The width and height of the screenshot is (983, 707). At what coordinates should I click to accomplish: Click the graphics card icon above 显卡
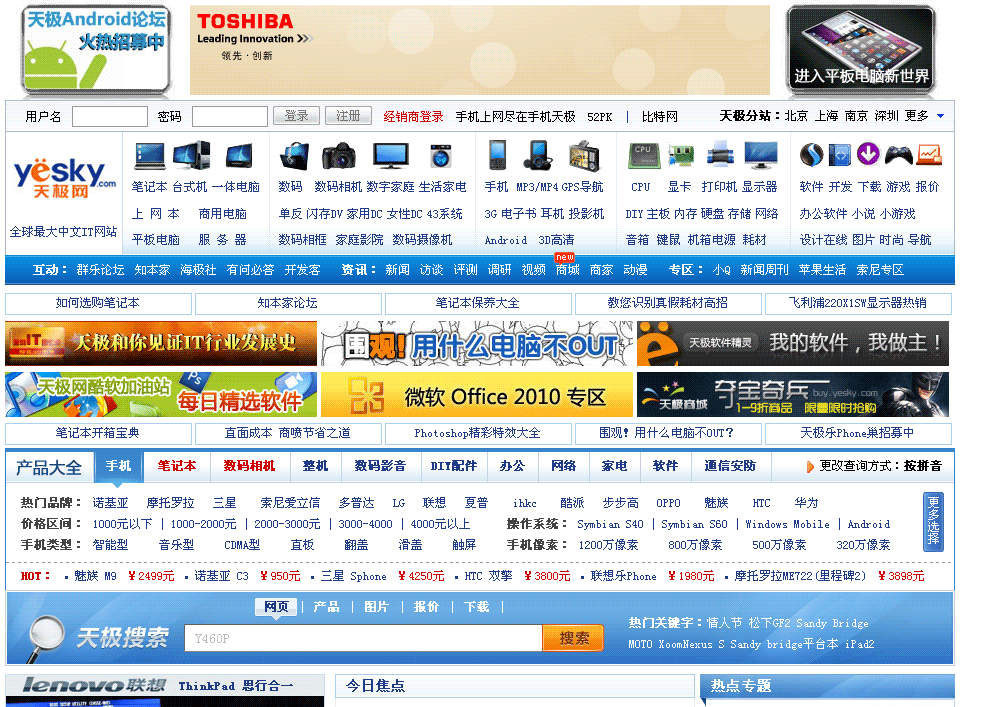tap(681, 156)
